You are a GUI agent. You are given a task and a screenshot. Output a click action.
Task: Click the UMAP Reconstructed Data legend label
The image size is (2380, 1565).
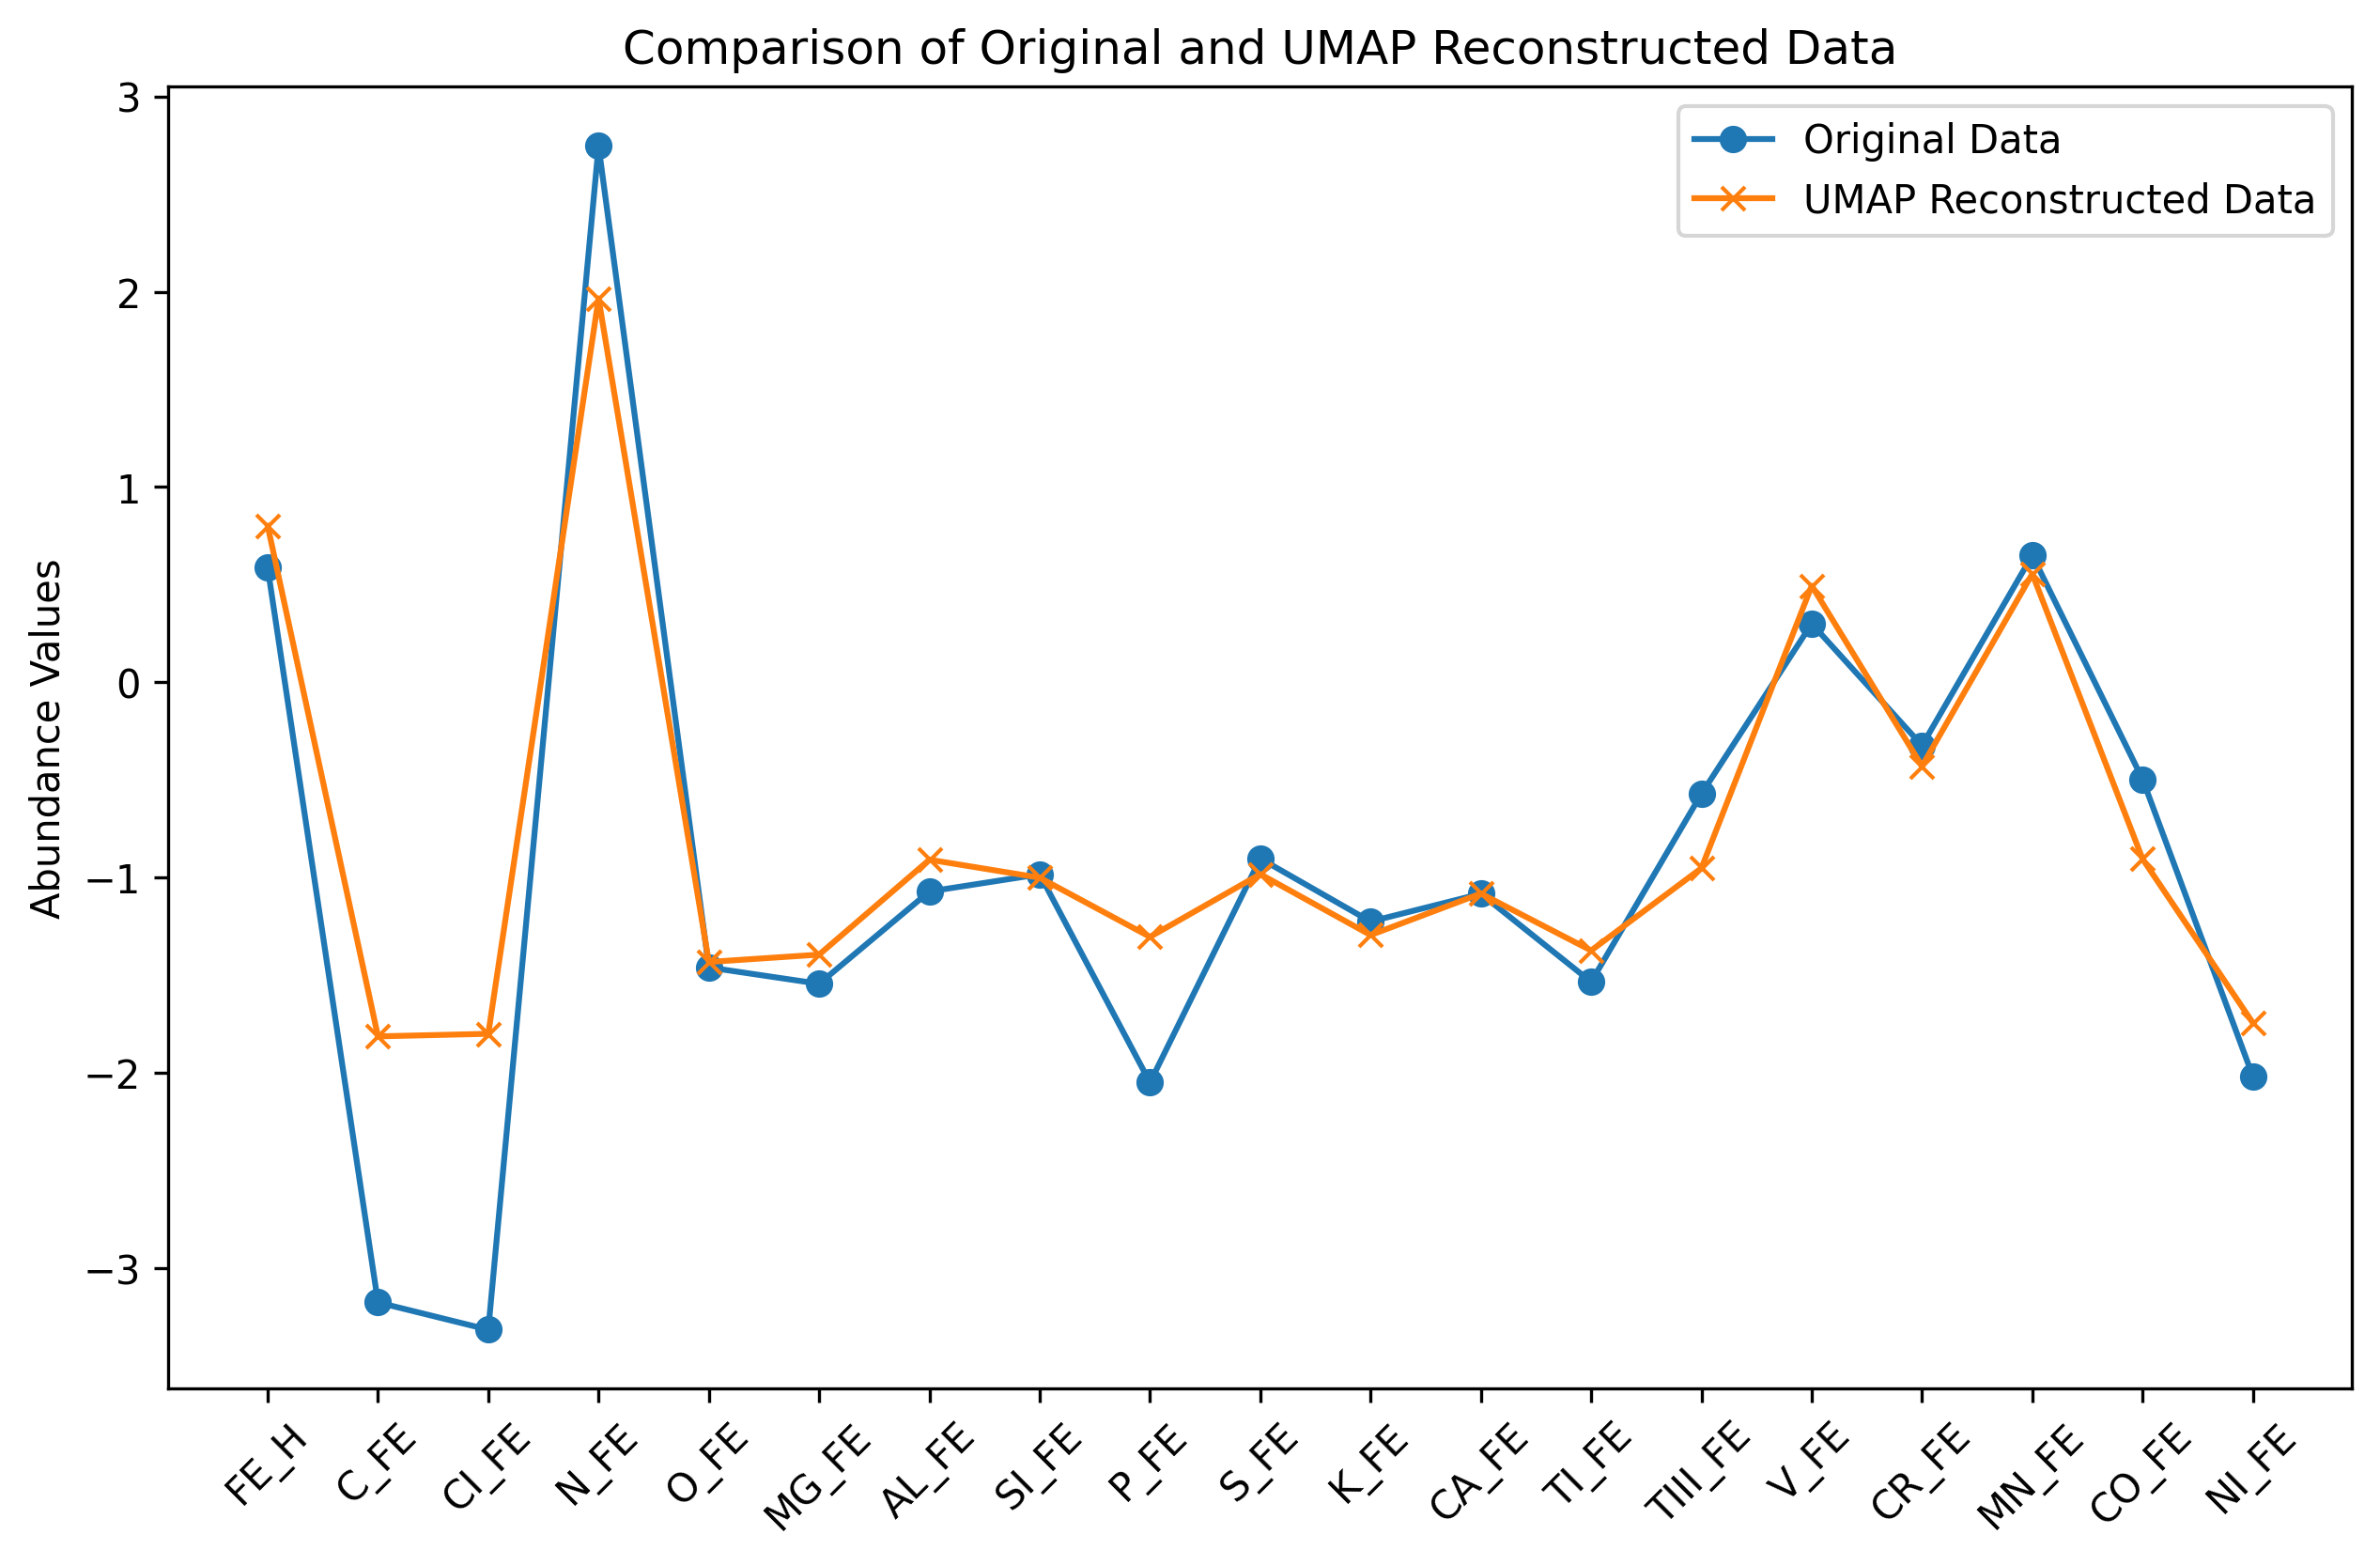(x=2058, y=200)
